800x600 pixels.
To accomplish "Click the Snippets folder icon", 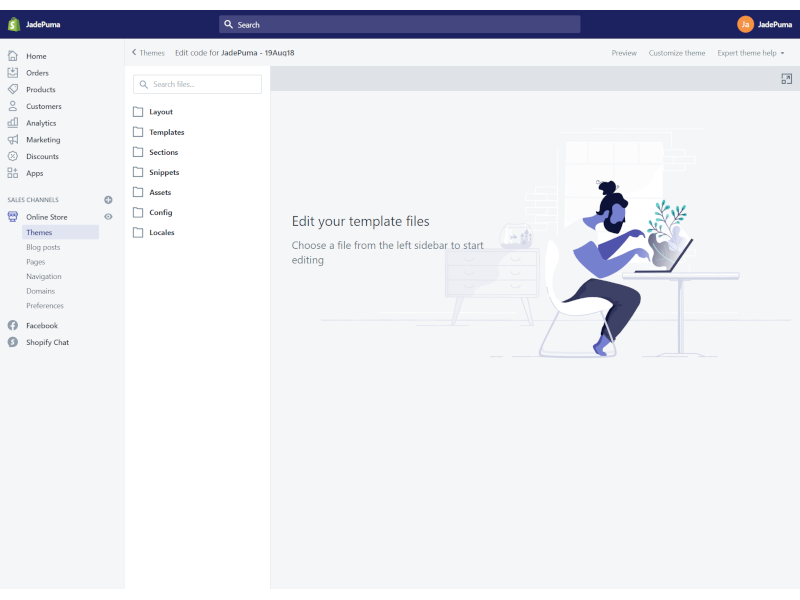I will (x=138, y=172).
